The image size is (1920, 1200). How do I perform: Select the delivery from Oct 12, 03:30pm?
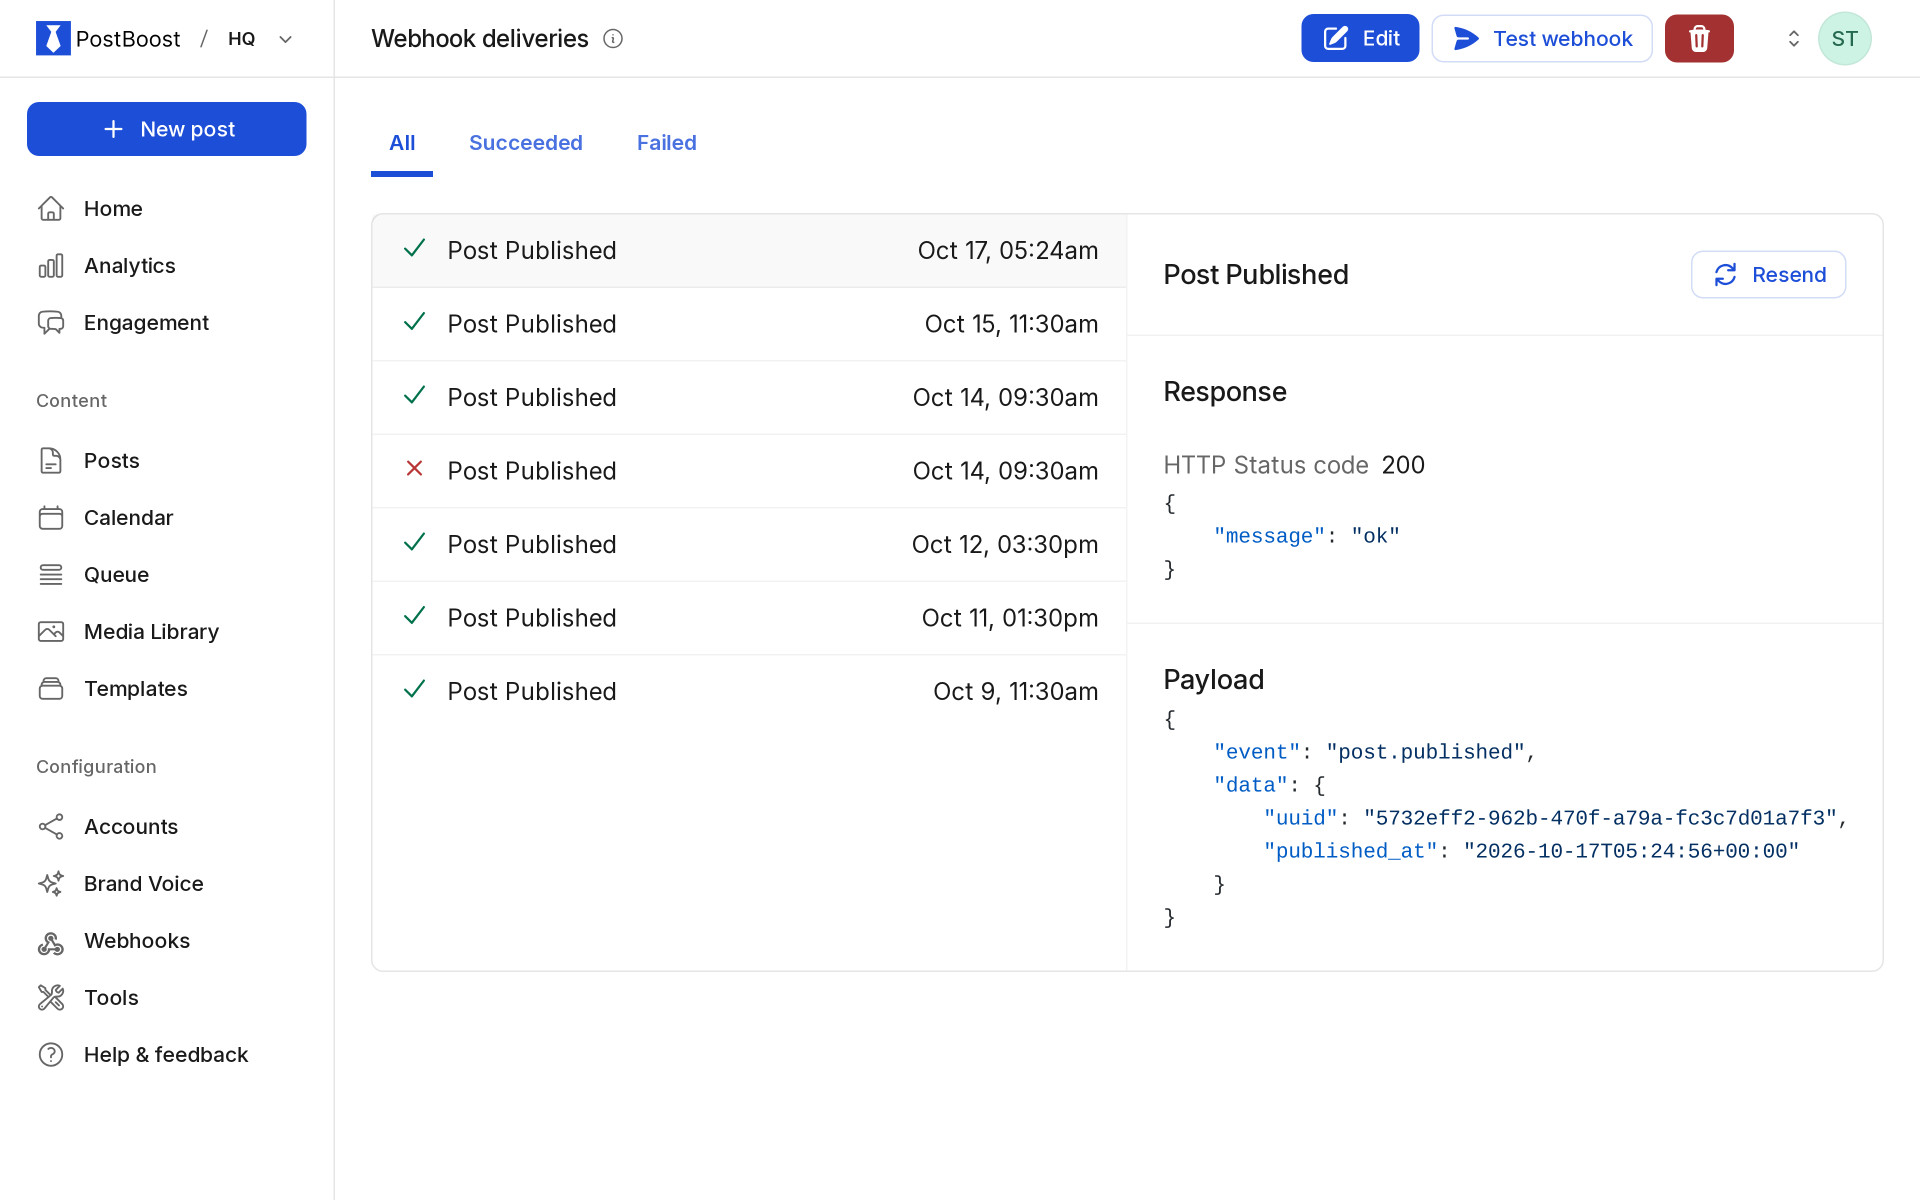click(749, 545)
